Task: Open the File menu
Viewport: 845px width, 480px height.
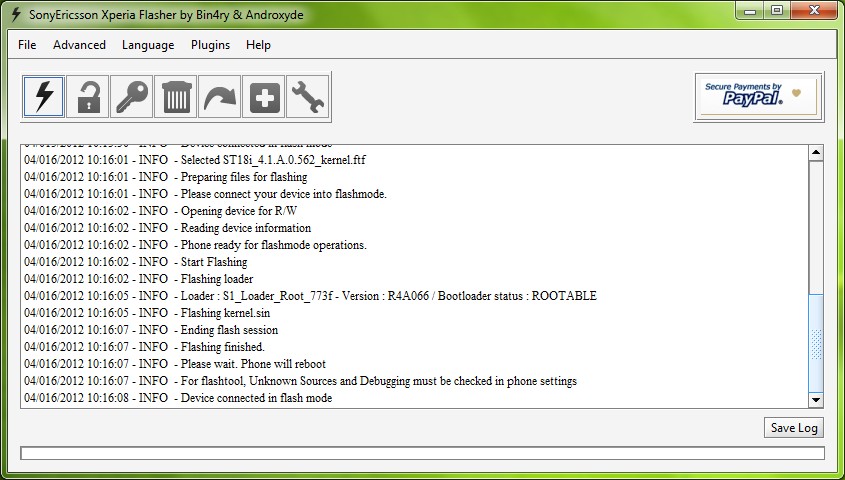Action: [27, 45]
